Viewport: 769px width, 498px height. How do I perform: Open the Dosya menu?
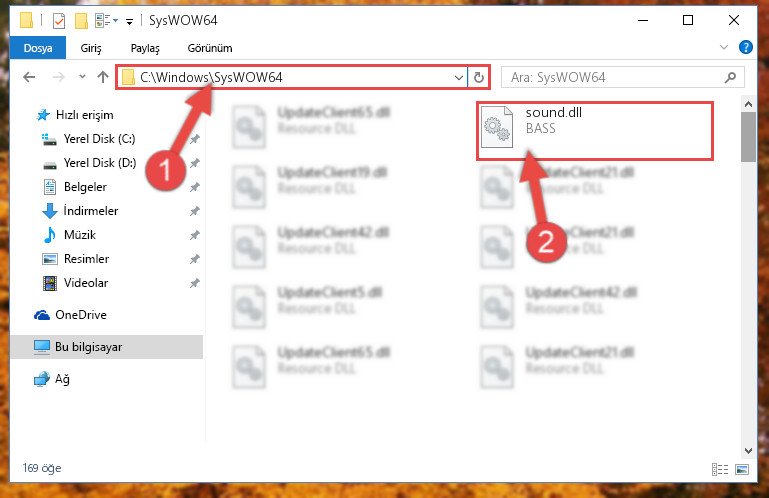tap(38, 48)
